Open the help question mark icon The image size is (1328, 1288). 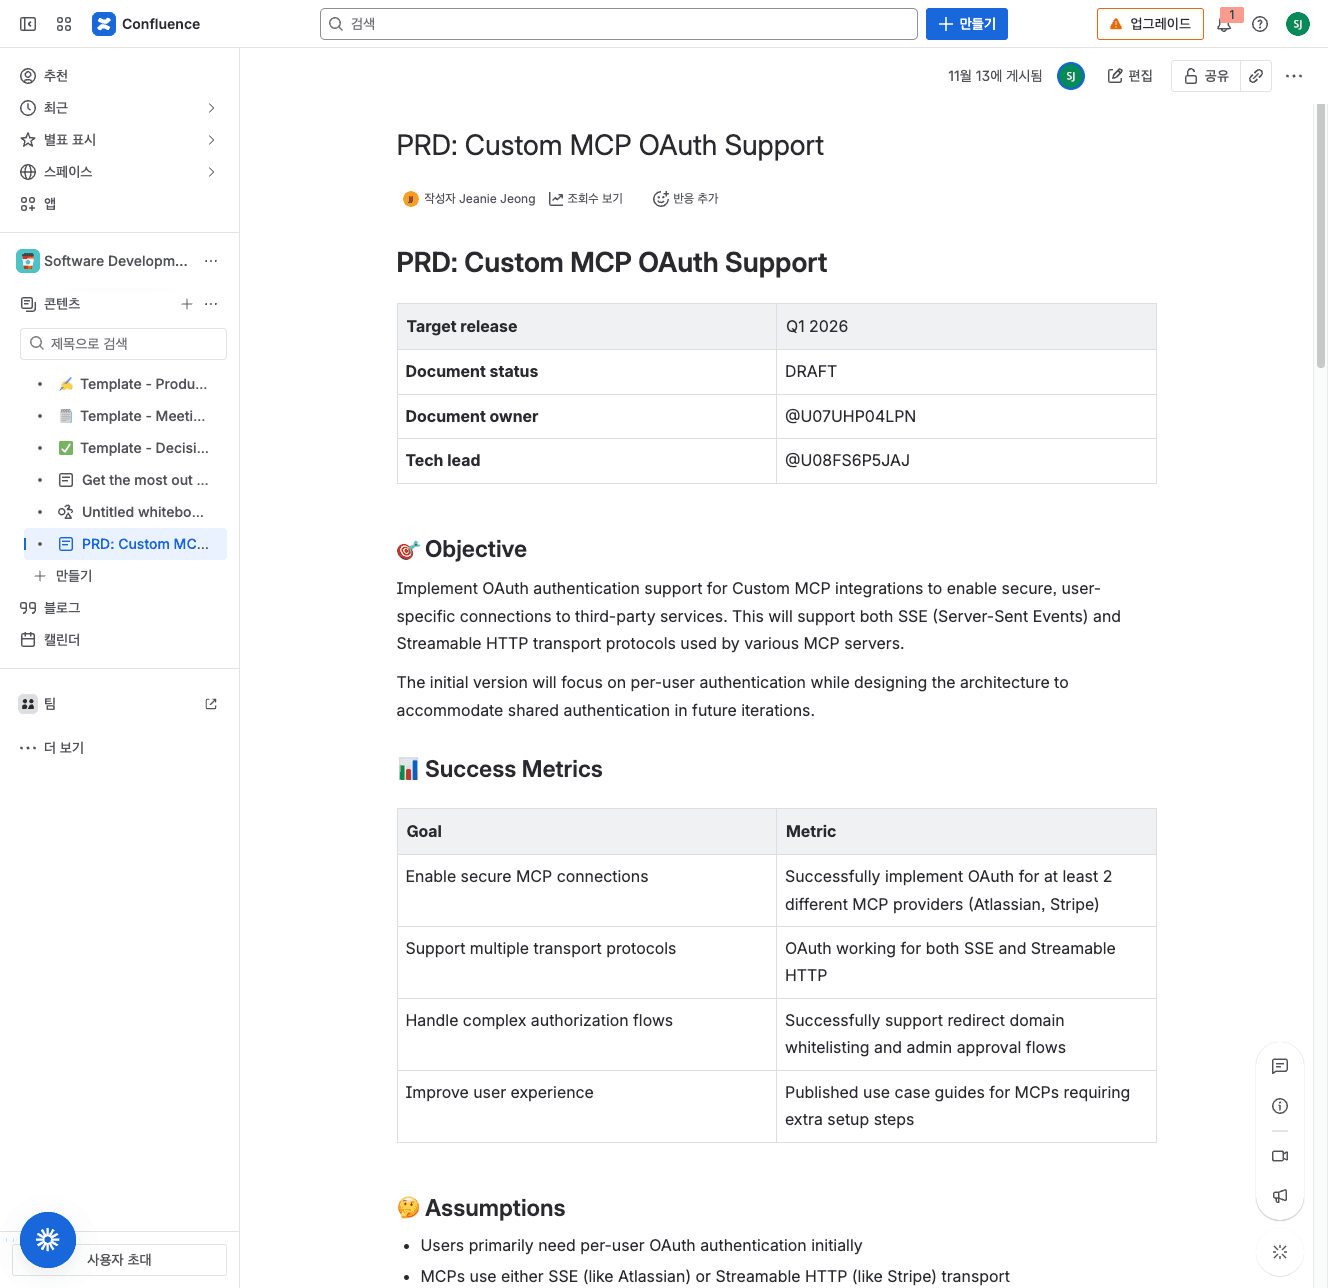pos(1260,24)
